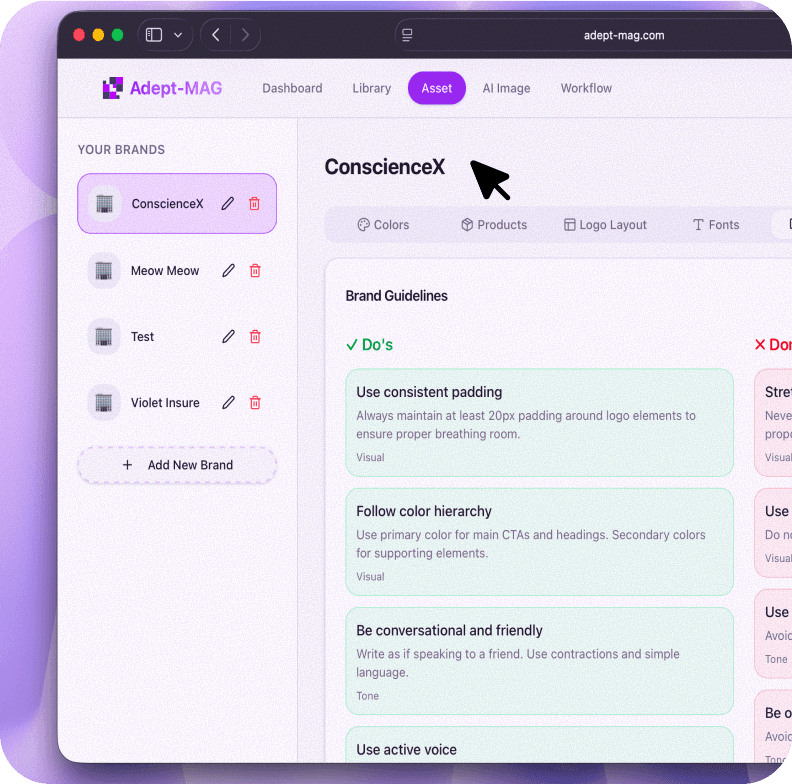Toggle the browser sidebar panel icon

(x=154, y=35)
